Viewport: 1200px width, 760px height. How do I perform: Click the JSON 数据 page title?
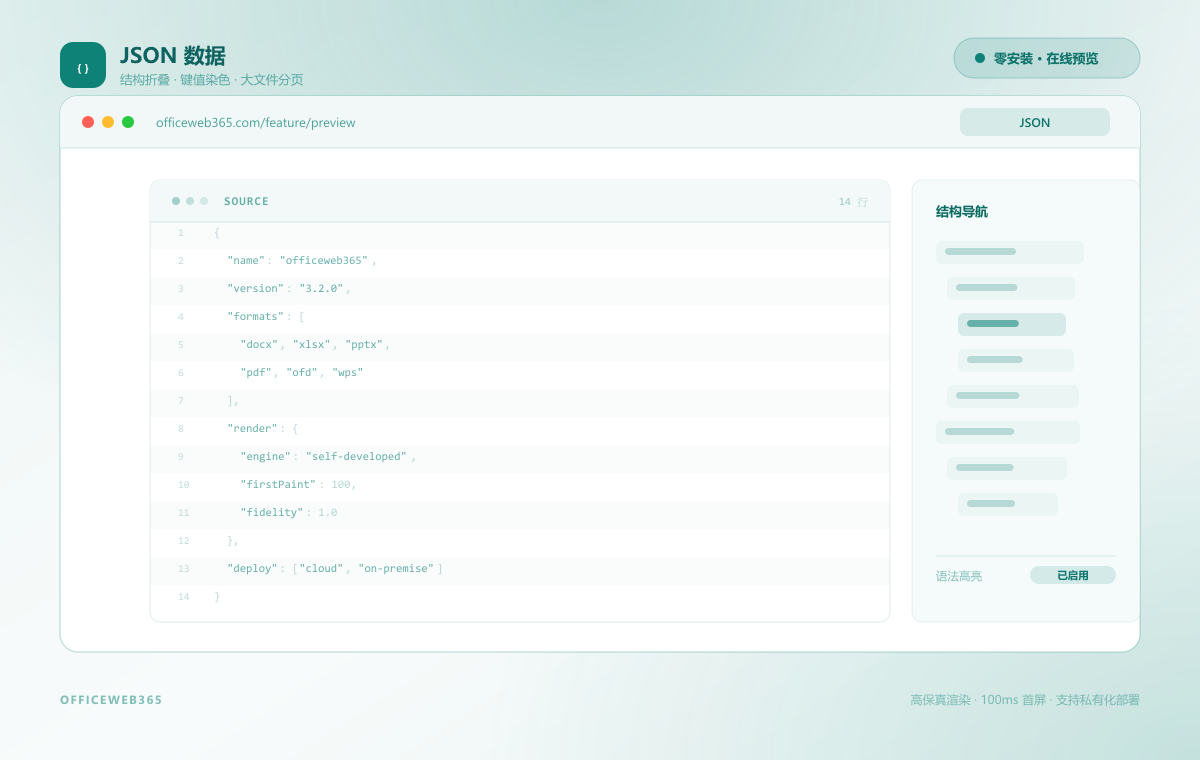coord(173,56)
